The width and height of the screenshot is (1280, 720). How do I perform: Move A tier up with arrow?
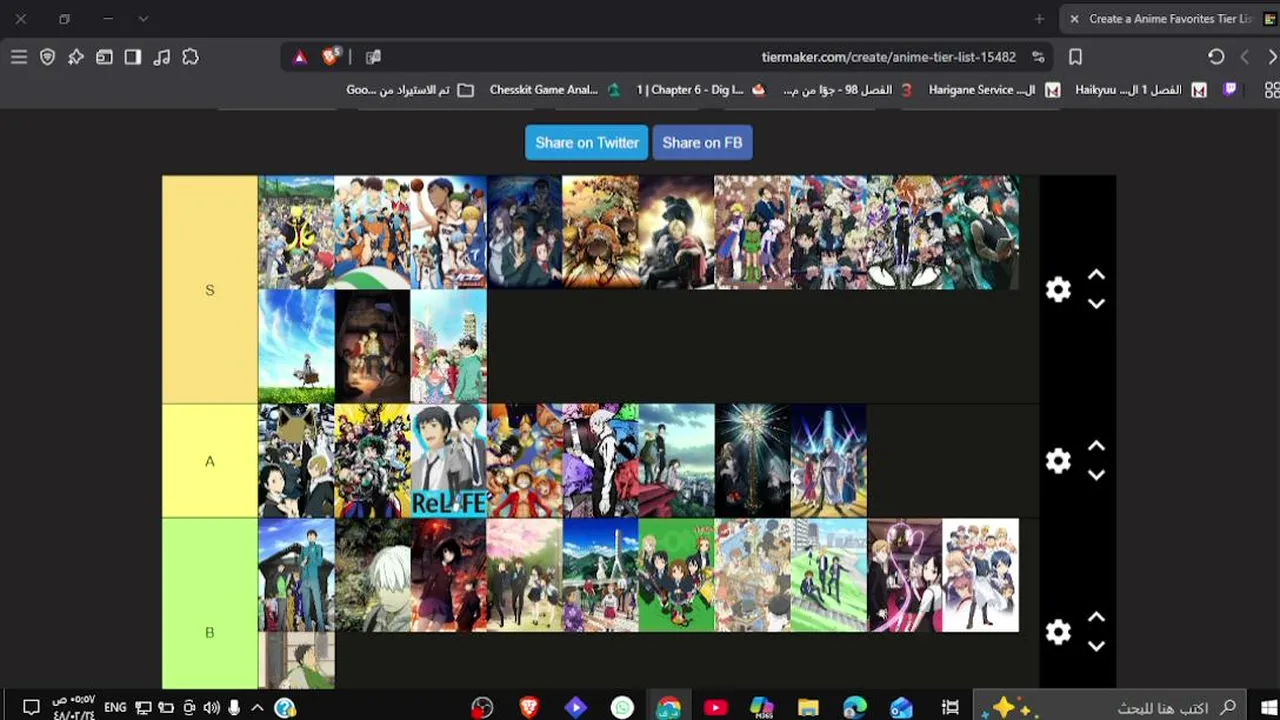click(x=1096, y=446)
